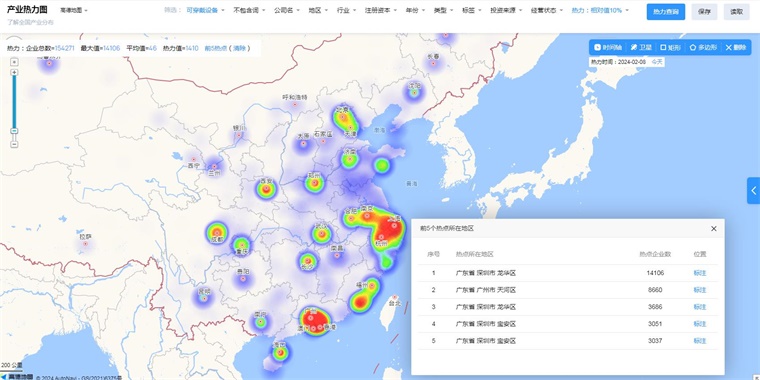
Task: Click the square button above the zoom plus button
Action: click(15, 62)
